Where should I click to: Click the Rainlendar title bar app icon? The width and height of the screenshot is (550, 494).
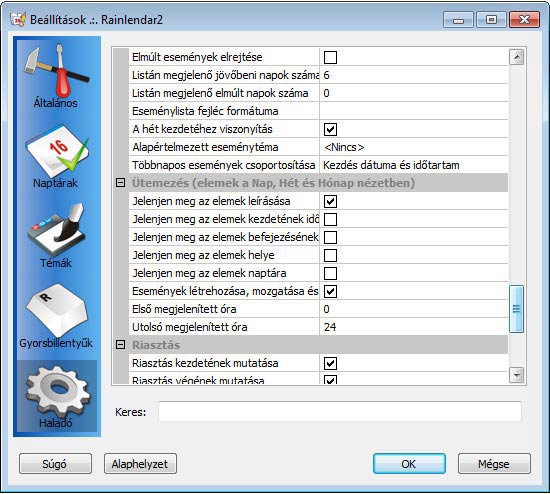18,19
